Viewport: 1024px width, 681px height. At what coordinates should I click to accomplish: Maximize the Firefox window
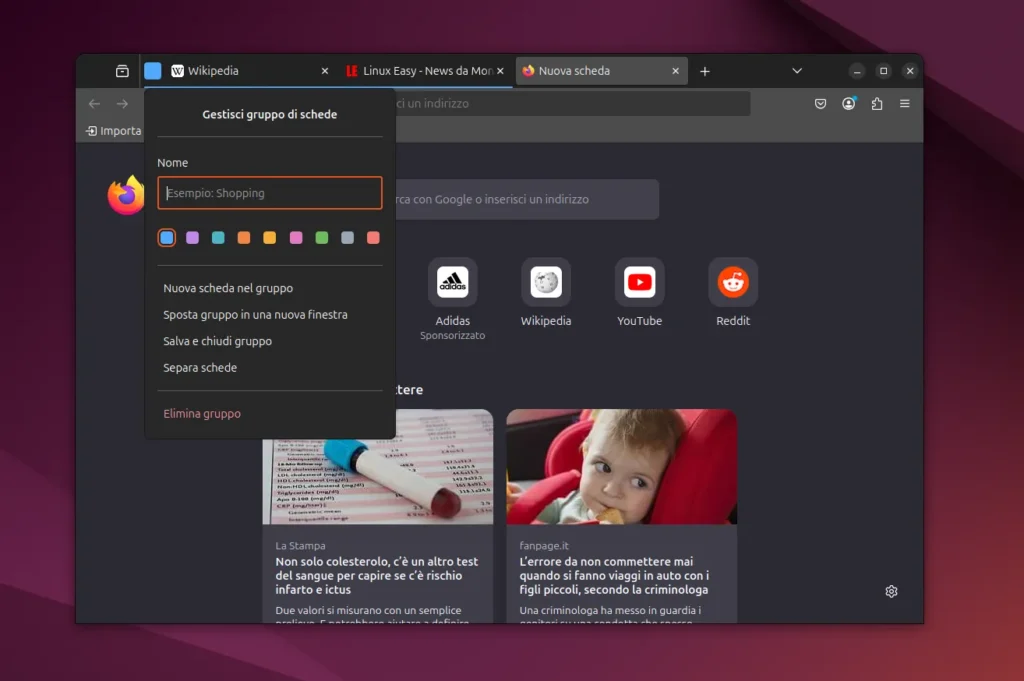click(884, 71)
